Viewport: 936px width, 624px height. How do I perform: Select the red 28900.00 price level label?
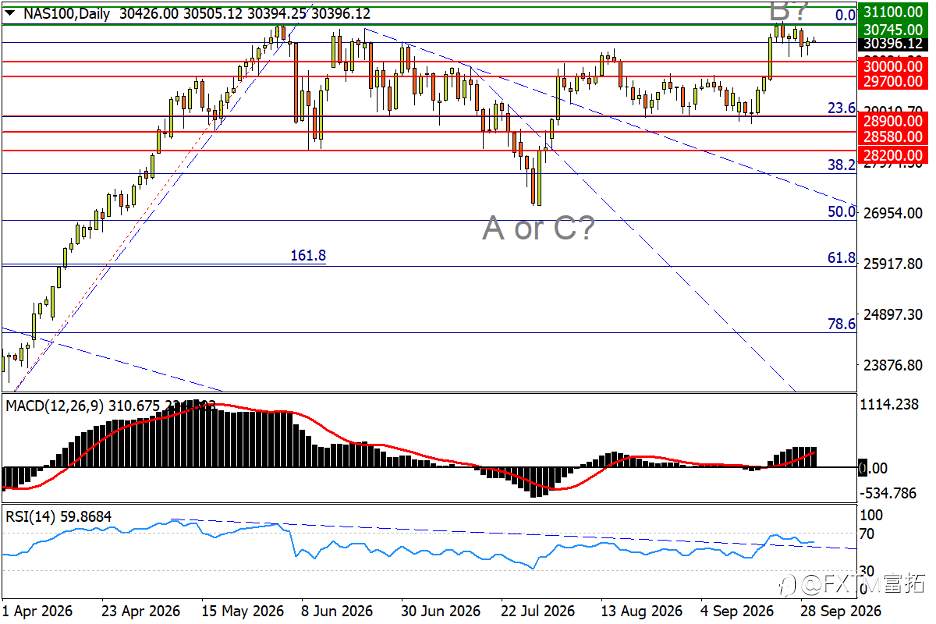pos(893,121)
